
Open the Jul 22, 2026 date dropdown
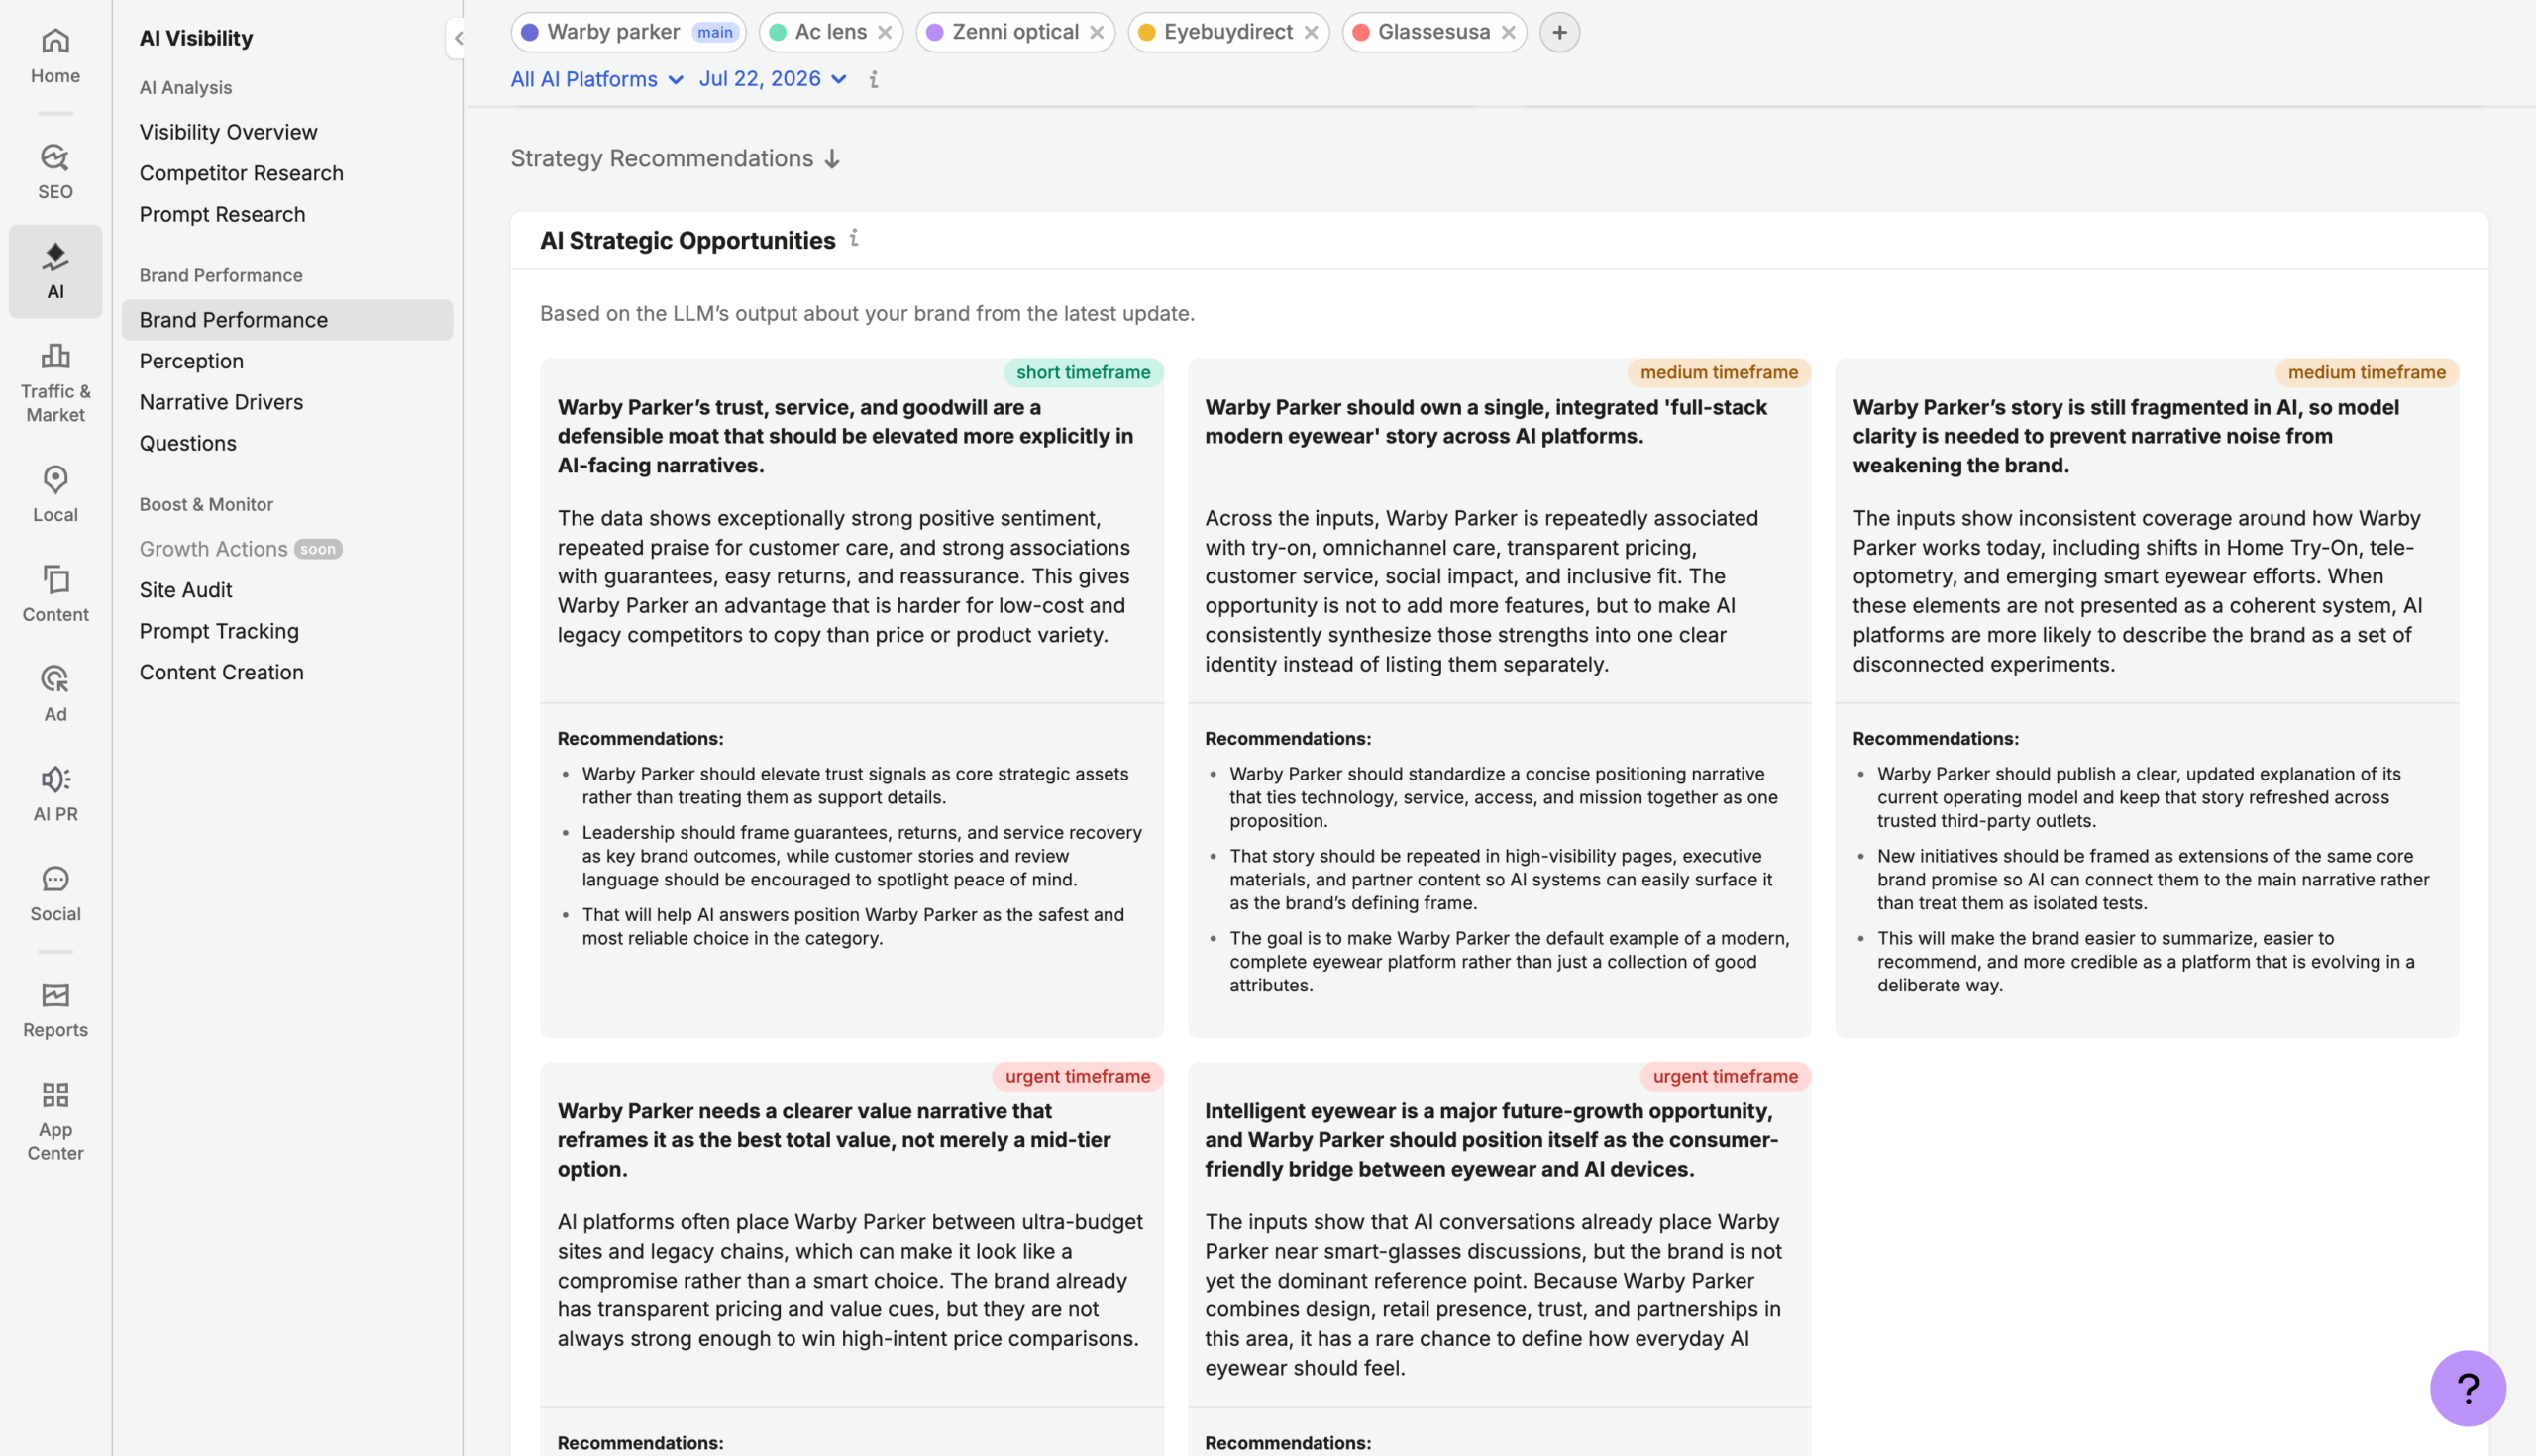[x=772, y=79]
